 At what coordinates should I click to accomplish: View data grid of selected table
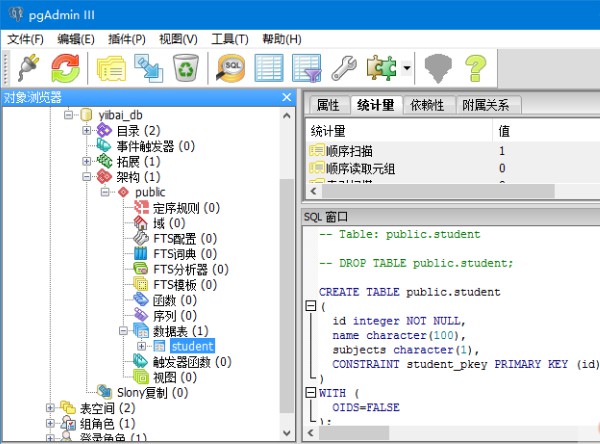[x=269, y=68]
